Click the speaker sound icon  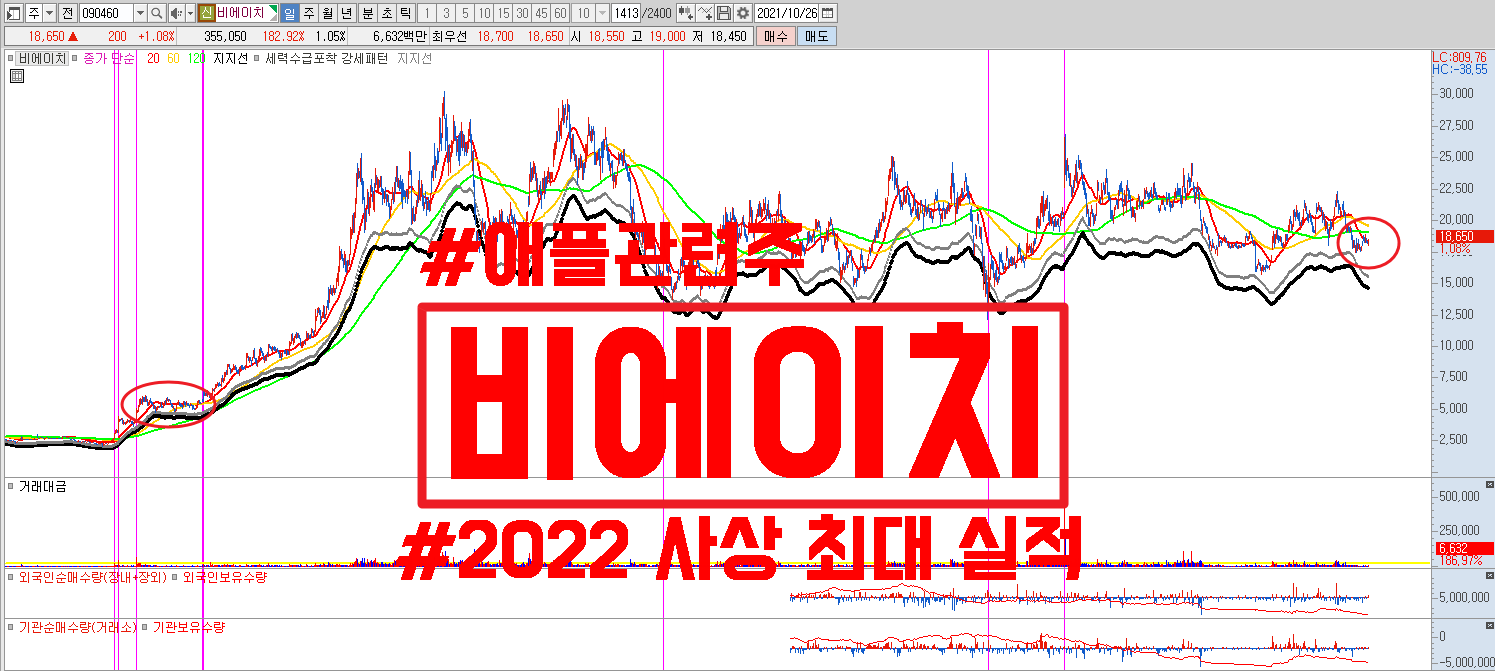point(175,13)
